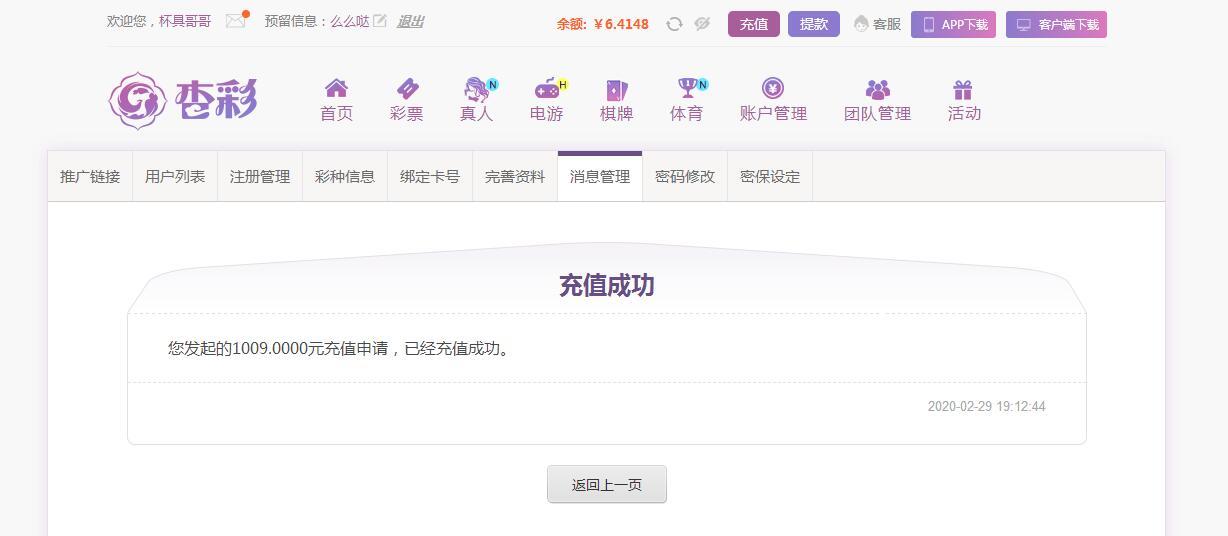Open the APP下载 download button
Screen dimensions: 1228x536
tap(953, 25)
